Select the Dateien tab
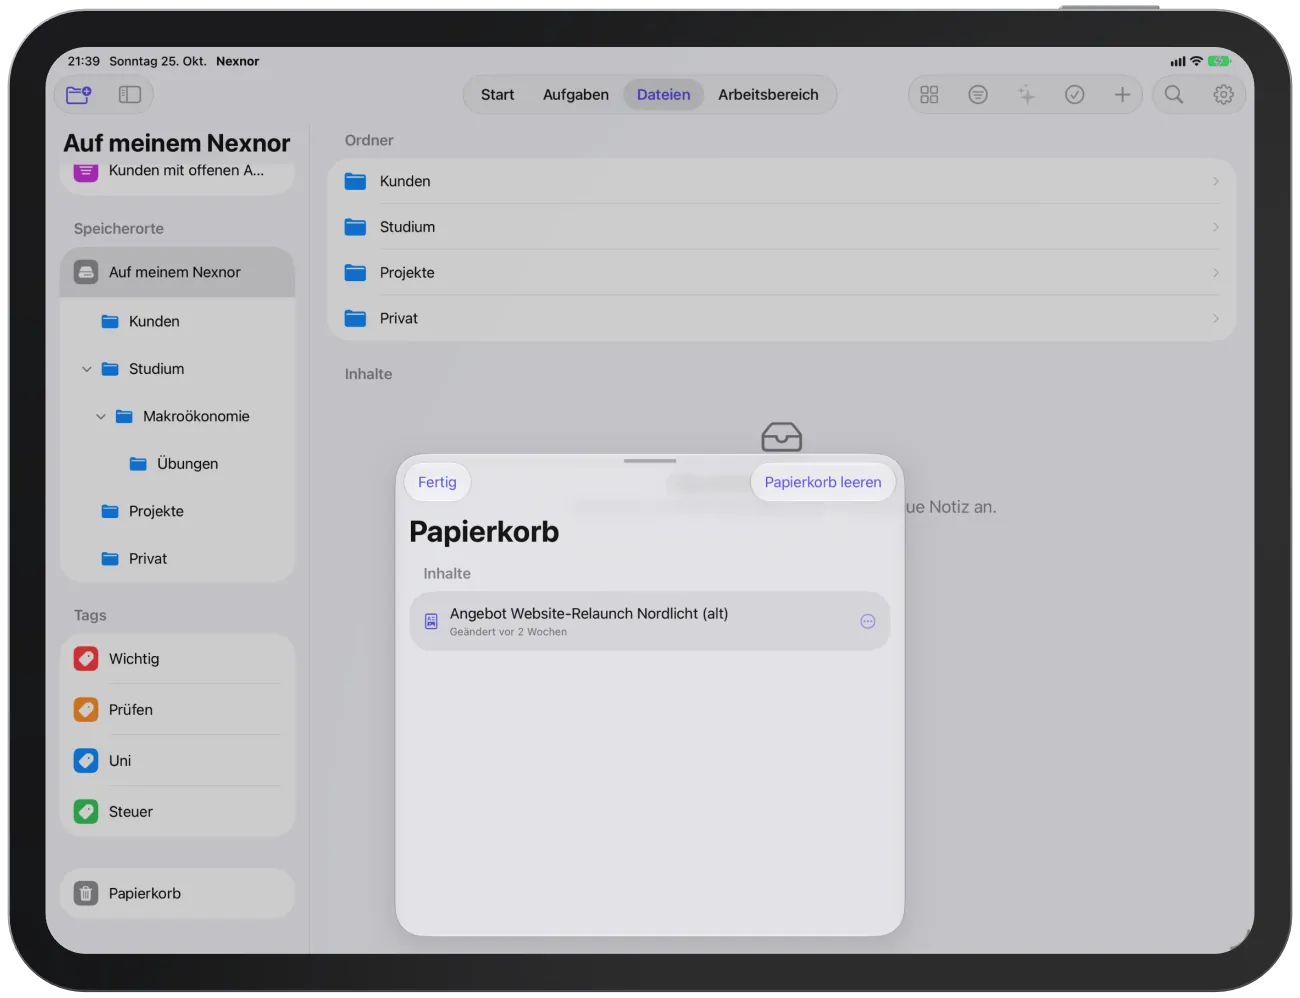The height and width of the screenshot is (998, 1300). click(x=663, y=95)
